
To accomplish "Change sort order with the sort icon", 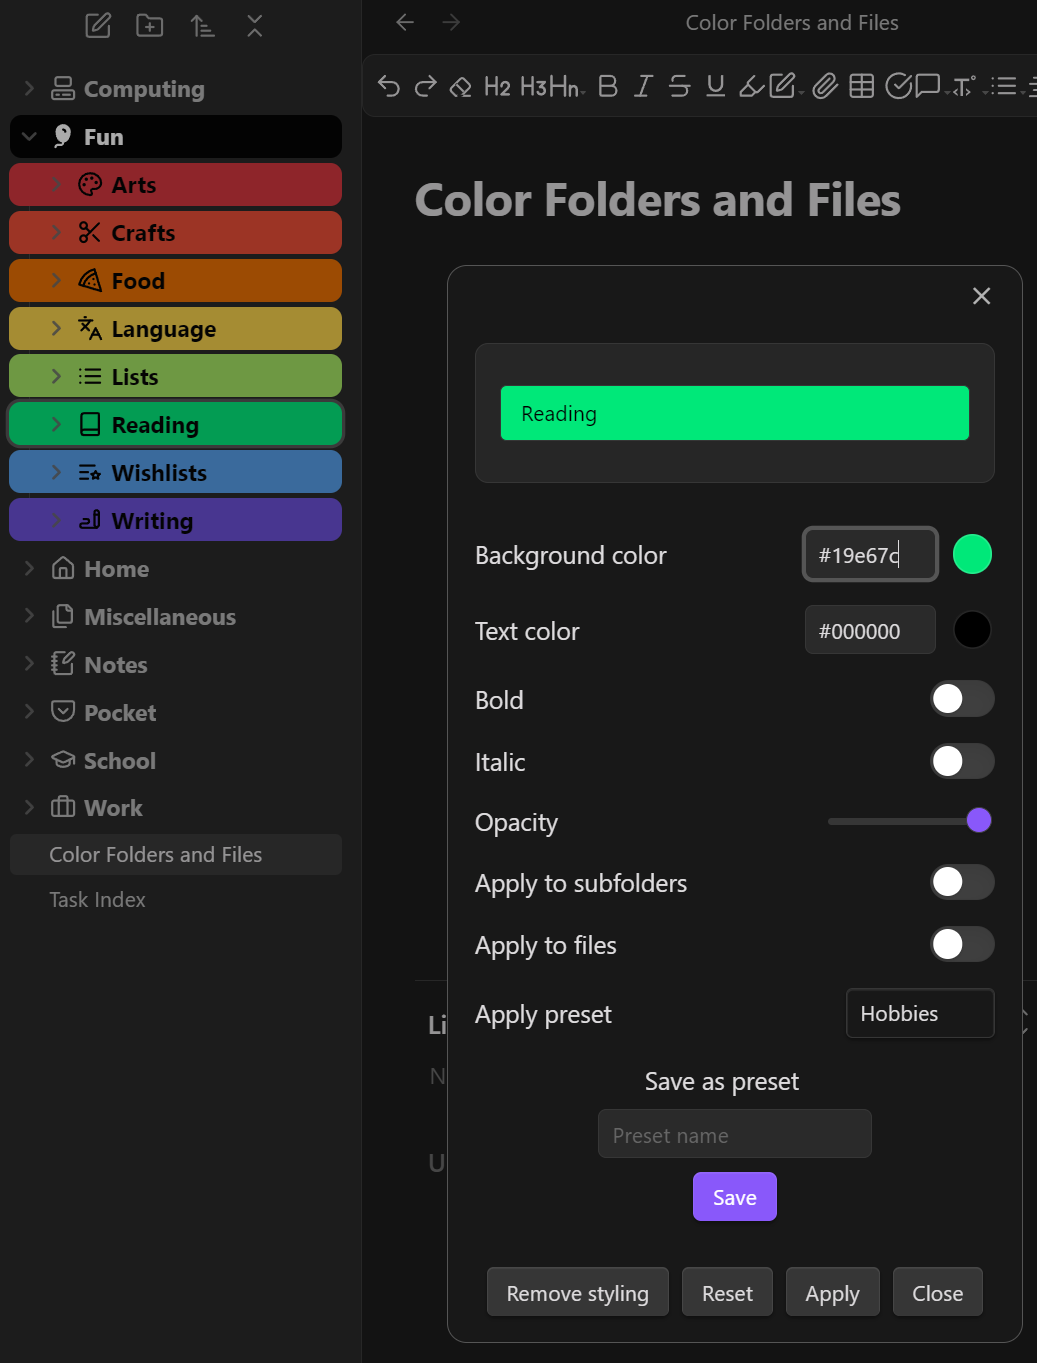I will (x=202, y=25).
